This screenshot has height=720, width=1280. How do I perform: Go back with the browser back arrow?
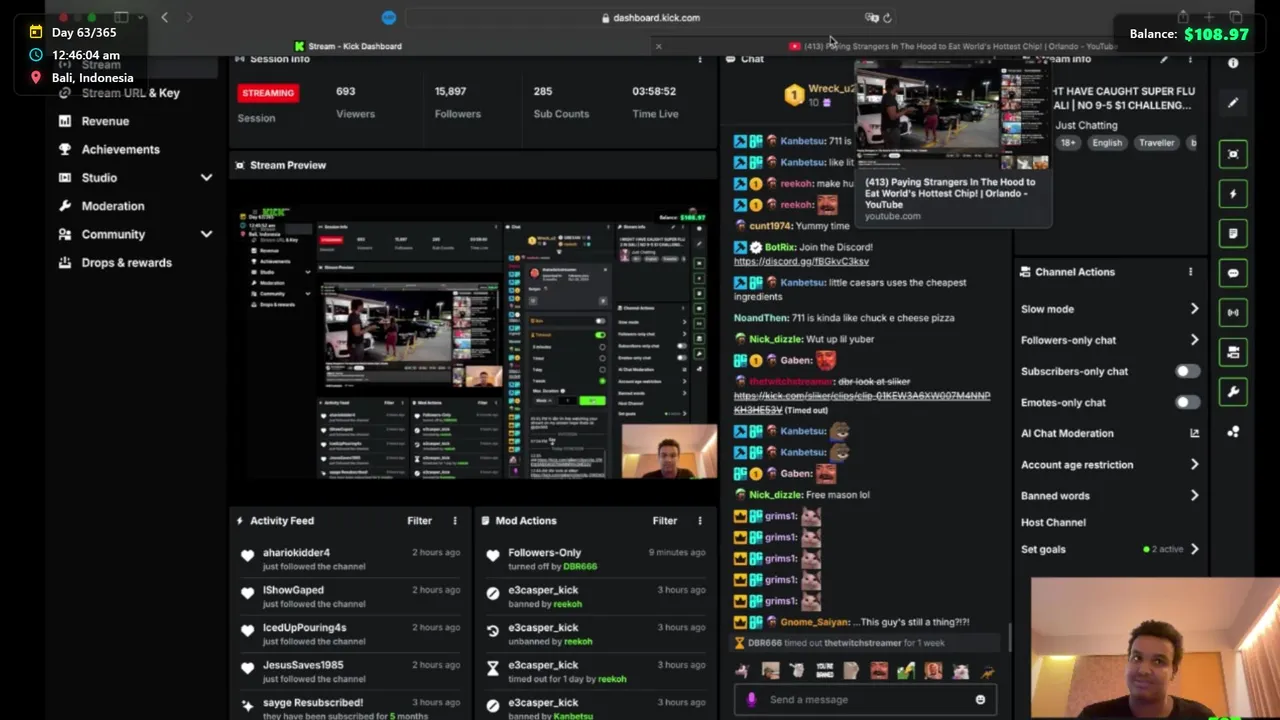click(165, 17)
